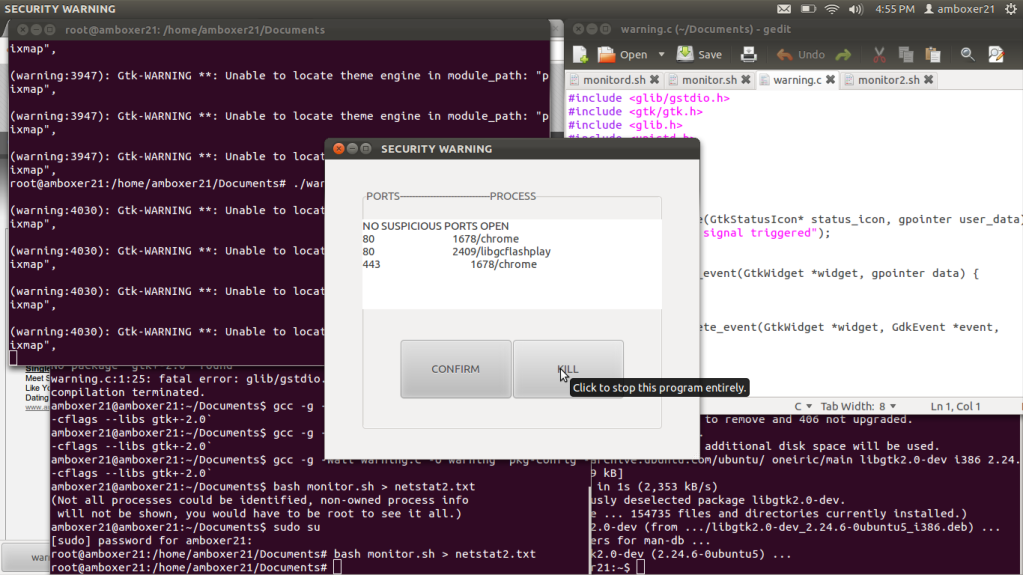
Task: Click the CONFIRM button in the security dialog
Action: pos(455,369)
